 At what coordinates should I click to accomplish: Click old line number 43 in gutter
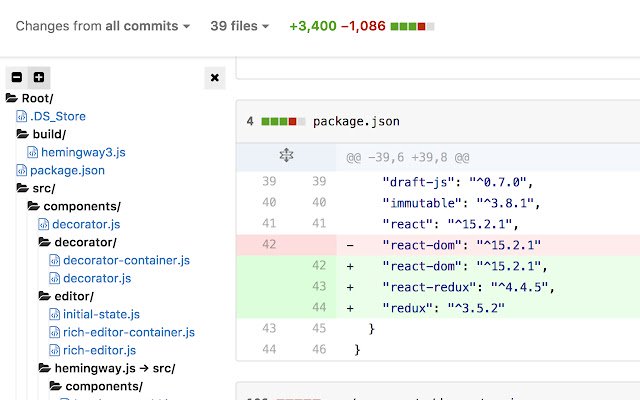[x=269, y=329]
